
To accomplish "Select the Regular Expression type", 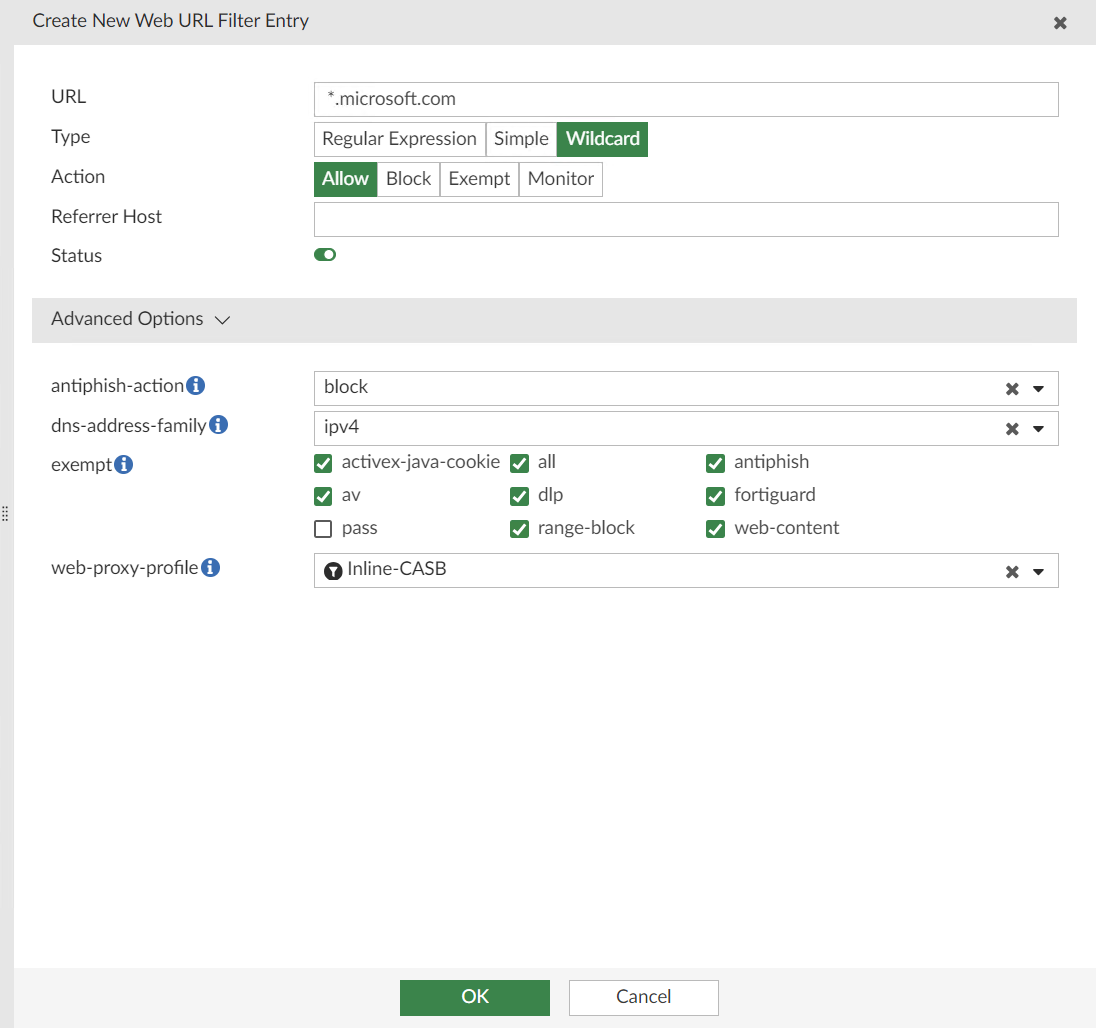I will (x=399, y=139).
